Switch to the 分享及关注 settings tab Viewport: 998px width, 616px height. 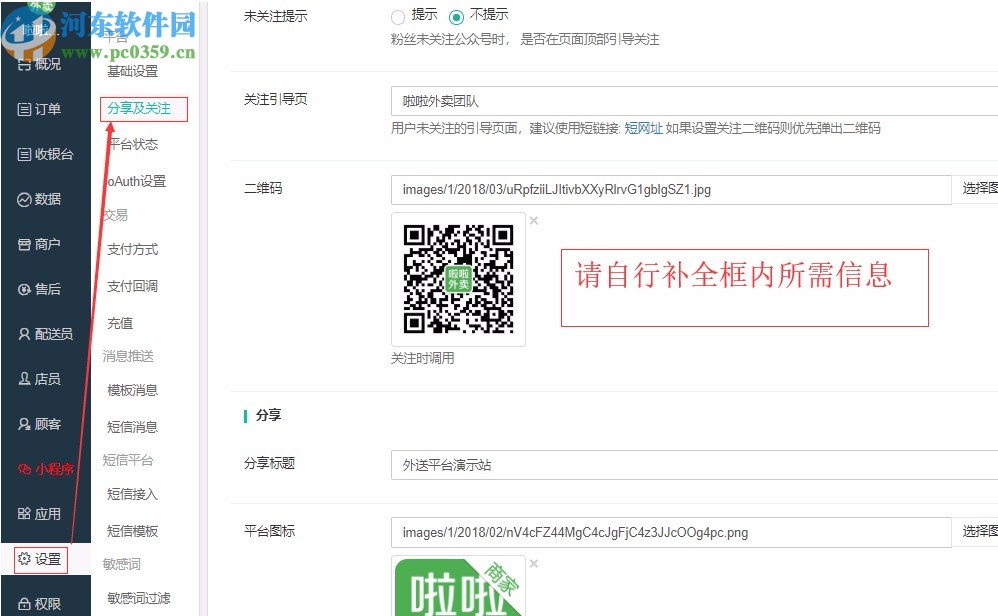click(141, 108)
